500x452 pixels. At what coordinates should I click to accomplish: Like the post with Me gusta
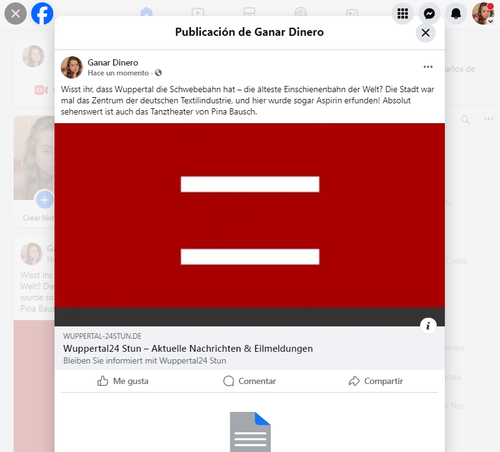tap(123, 381)
